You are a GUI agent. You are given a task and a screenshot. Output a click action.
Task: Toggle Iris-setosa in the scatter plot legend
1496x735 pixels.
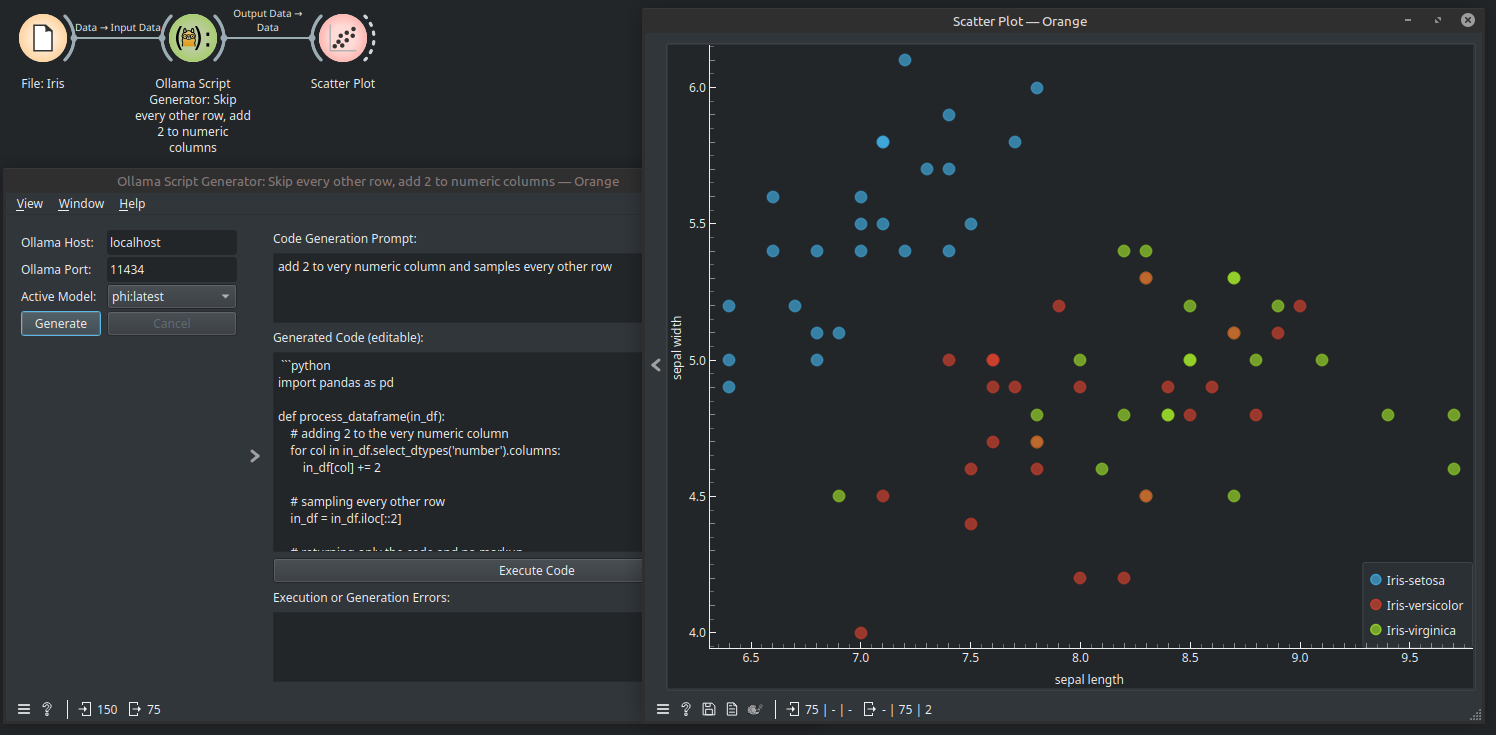[x=1416, y=580]
